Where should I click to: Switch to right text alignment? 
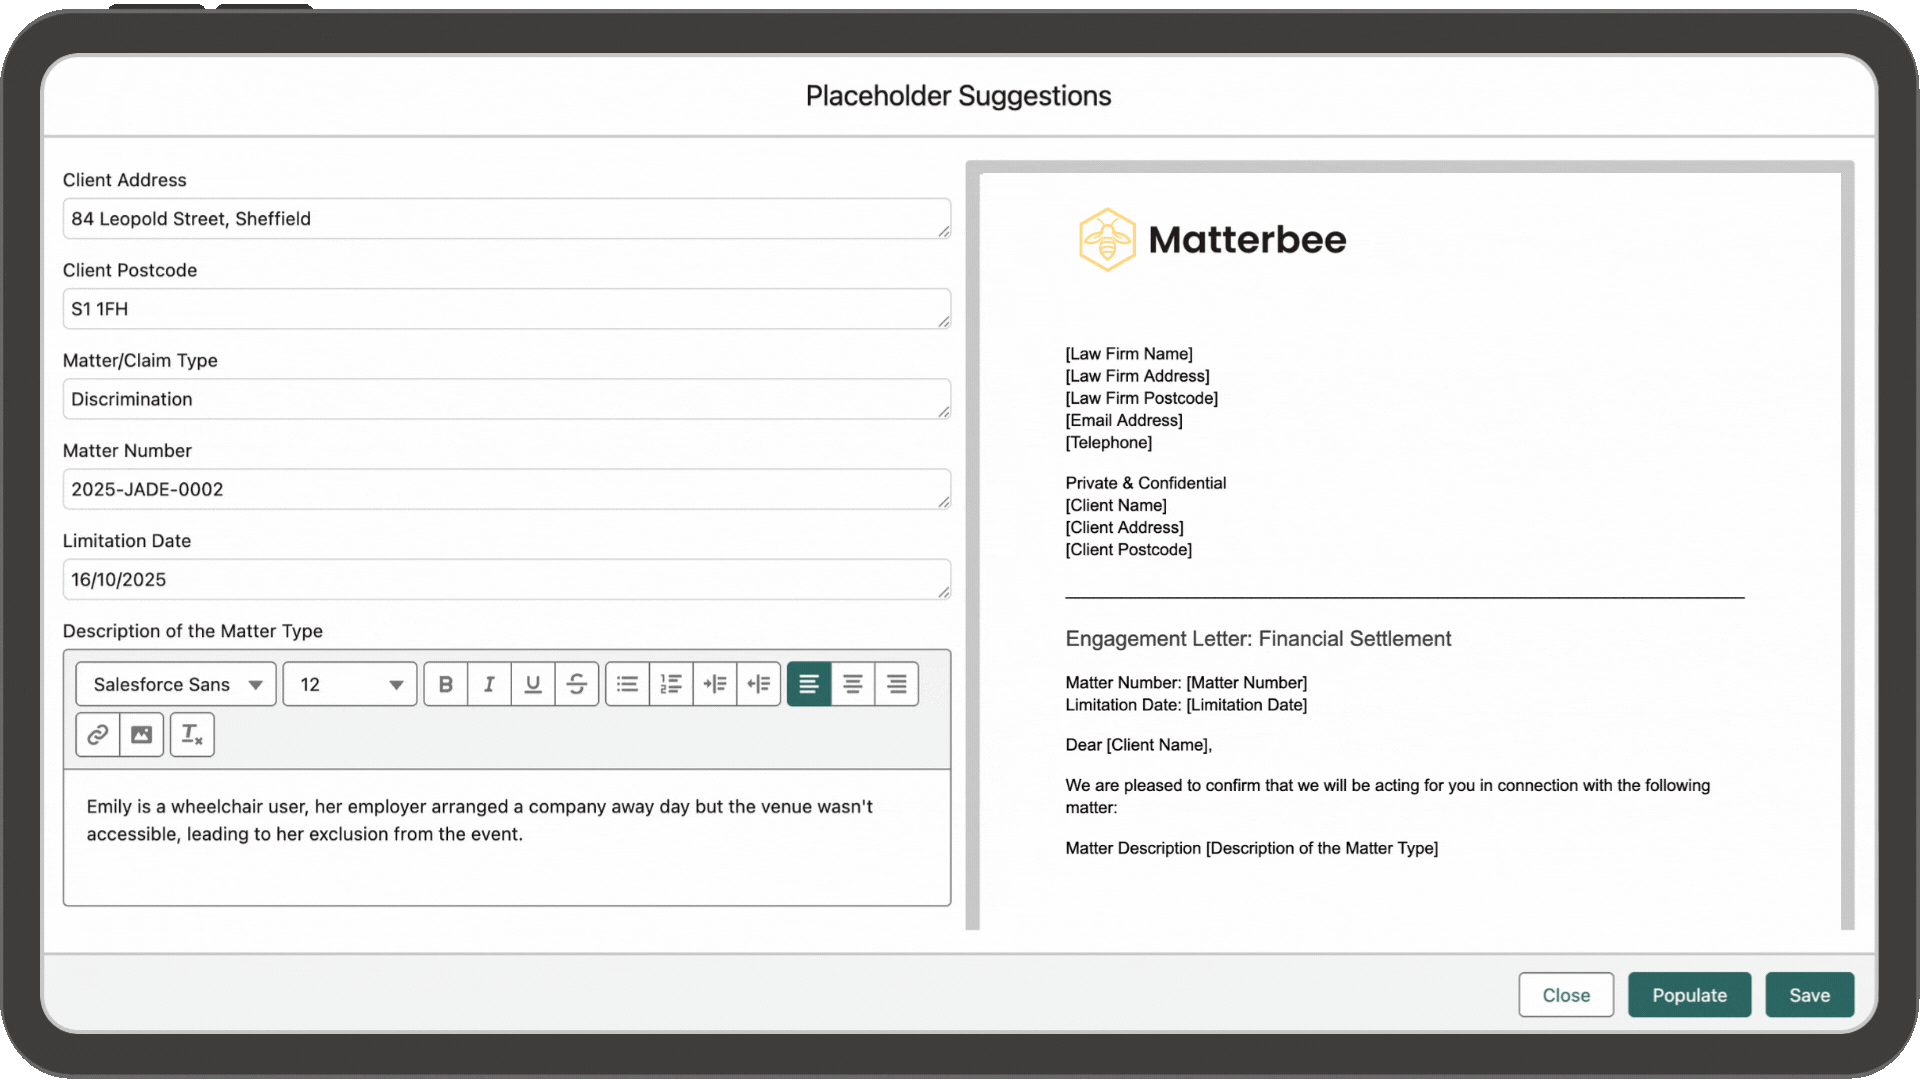897,684
